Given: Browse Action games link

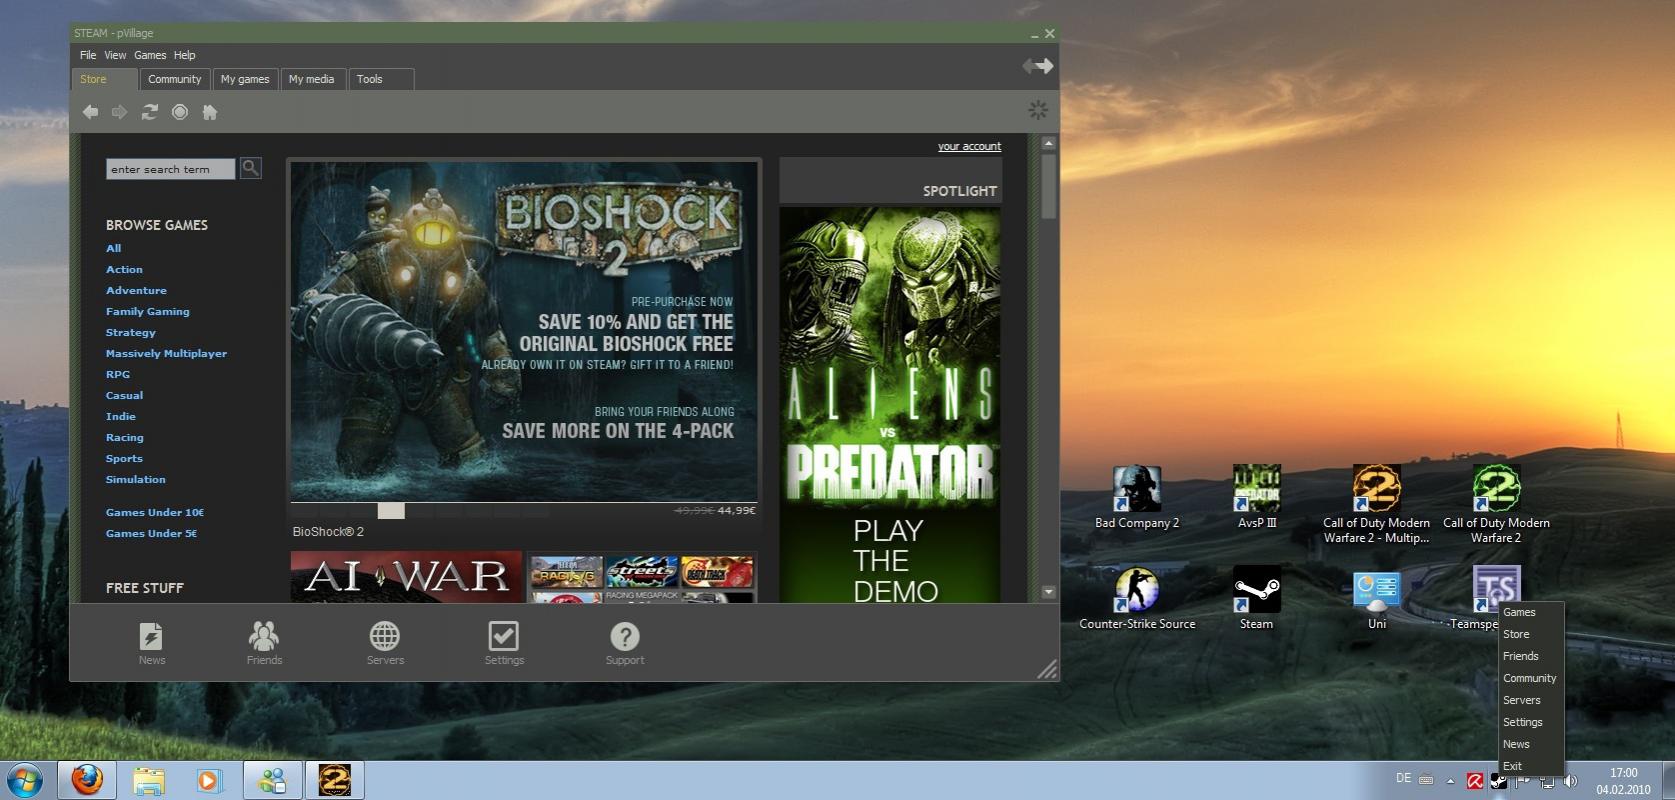Looking at the screenshot, I should [124, 269].
